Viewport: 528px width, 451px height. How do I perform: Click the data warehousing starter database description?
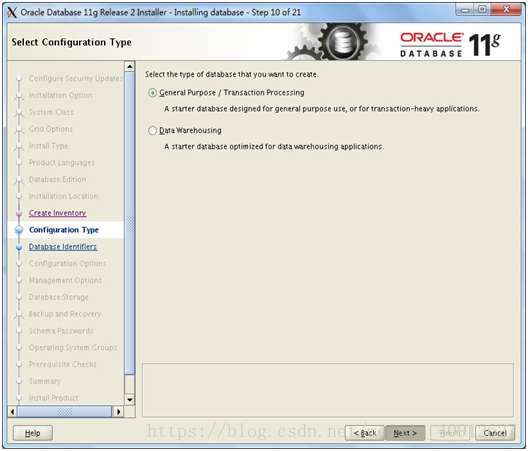tap(274, 147)
